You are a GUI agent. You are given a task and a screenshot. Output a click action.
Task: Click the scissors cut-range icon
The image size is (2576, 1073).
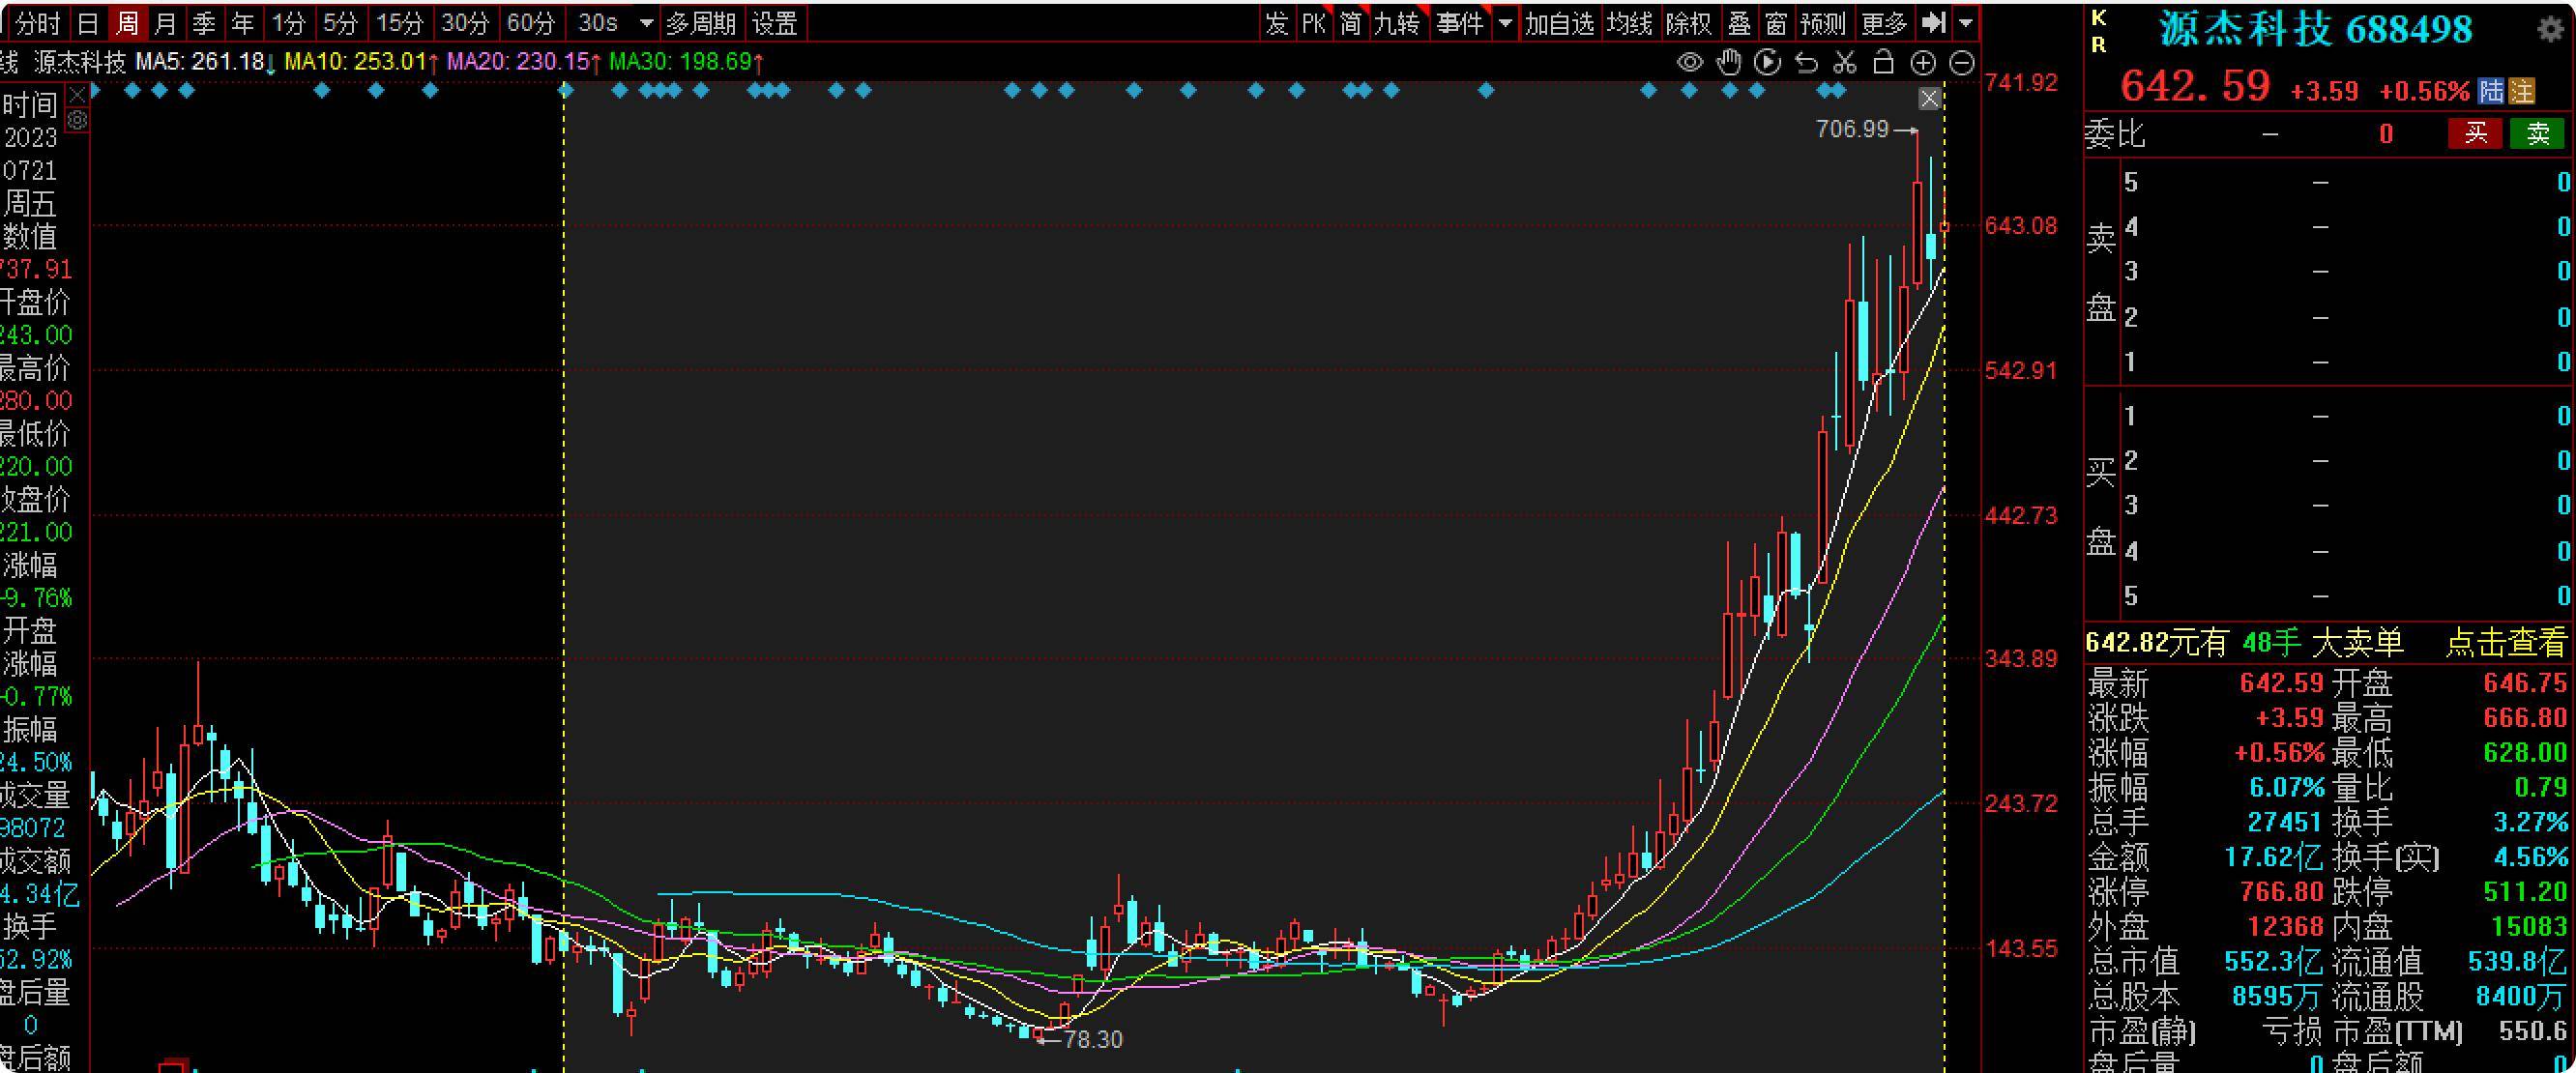coord(1845,63)
